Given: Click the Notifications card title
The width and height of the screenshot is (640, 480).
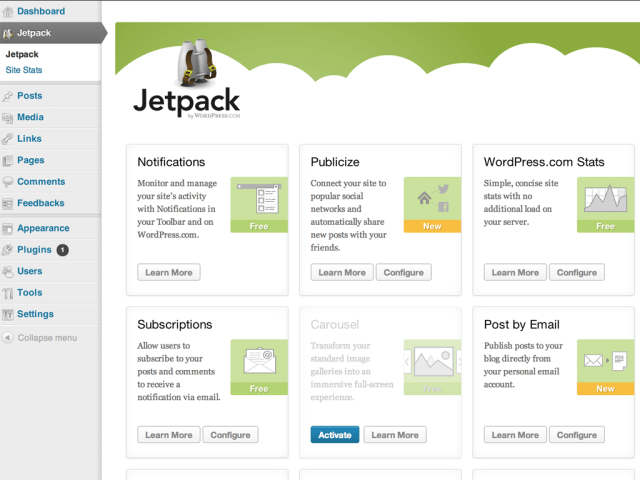Looking at the screenshot, I should click(171, 162).
